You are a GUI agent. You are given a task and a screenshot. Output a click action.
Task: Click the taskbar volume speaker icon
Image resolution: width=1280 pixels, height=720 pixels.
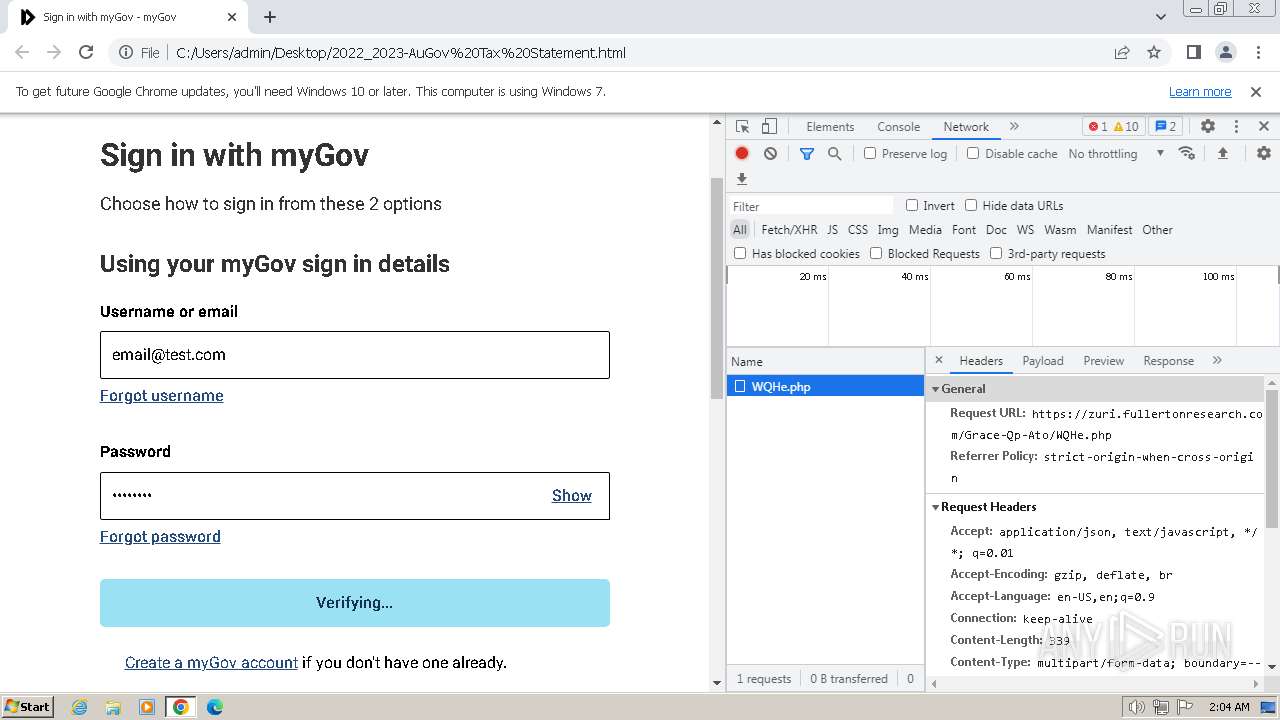click(x=1136, y=707)
